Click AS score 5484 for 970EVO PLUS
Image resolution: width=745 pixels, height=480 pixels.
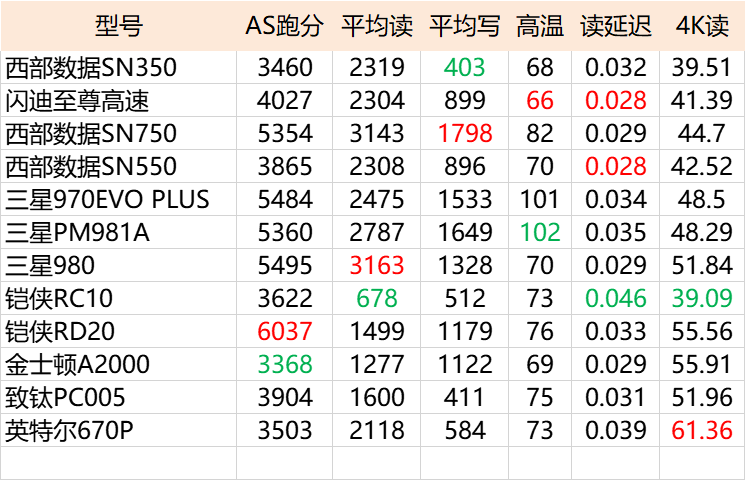285,200
